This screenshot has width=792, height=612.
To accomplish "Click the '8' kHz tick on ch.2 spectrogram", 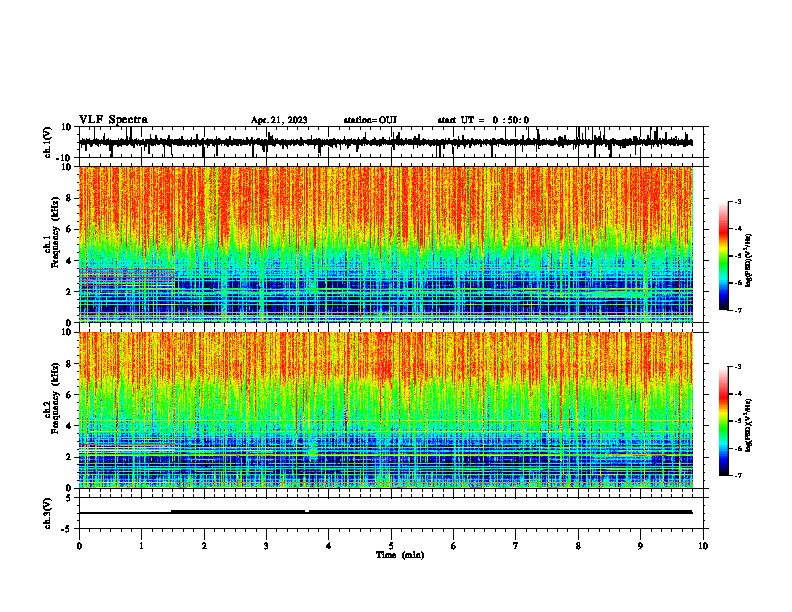I will tap(70, 364).
